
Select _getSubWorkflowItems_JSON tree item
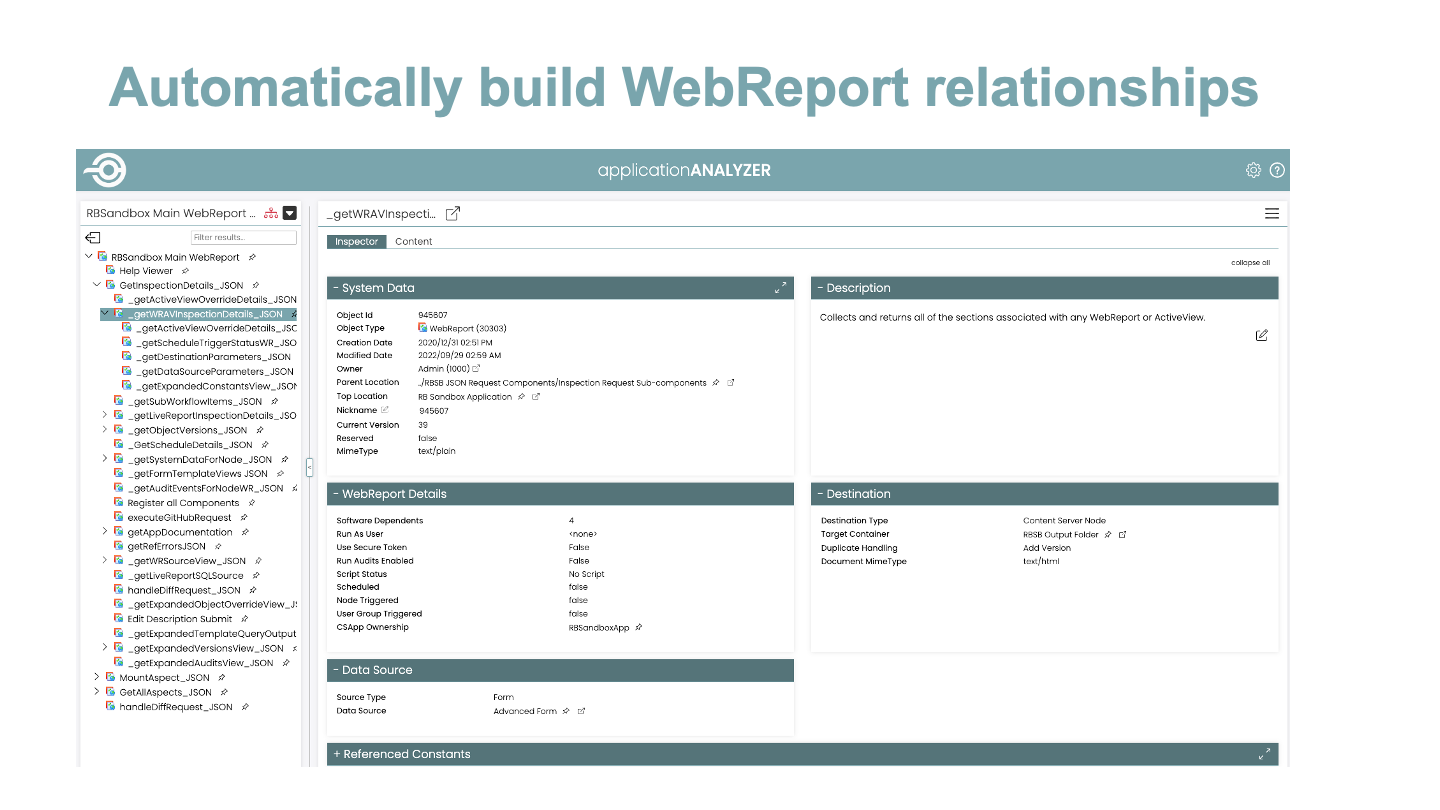coord(195,401)
